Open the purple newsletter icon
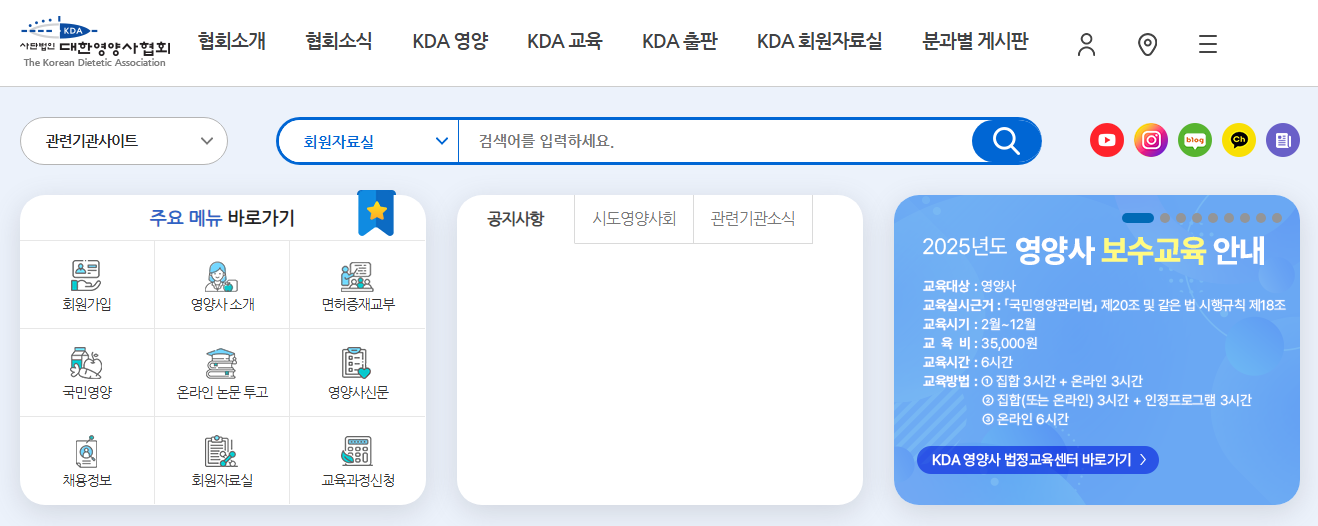The height and width of the screenshot is (526, 1318). coord(1283,140)
